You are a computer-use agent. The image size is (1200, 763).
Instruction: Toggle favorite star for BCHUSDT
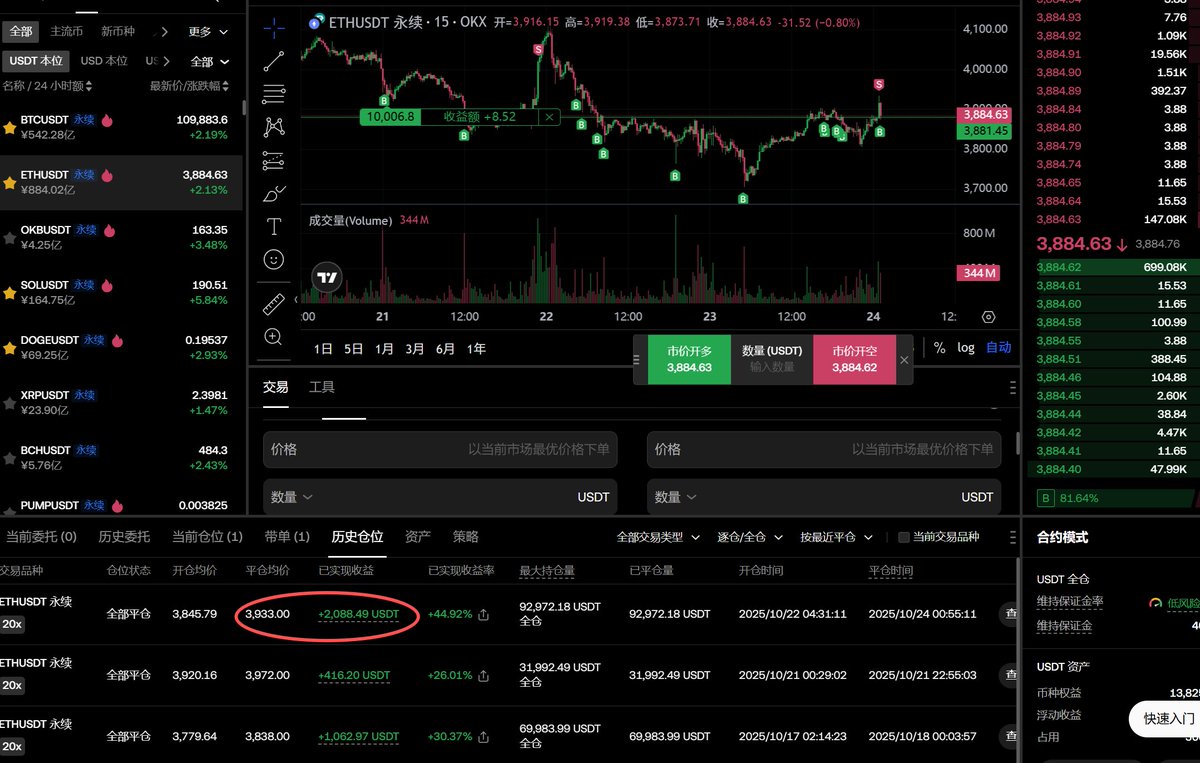click(10, 458)
